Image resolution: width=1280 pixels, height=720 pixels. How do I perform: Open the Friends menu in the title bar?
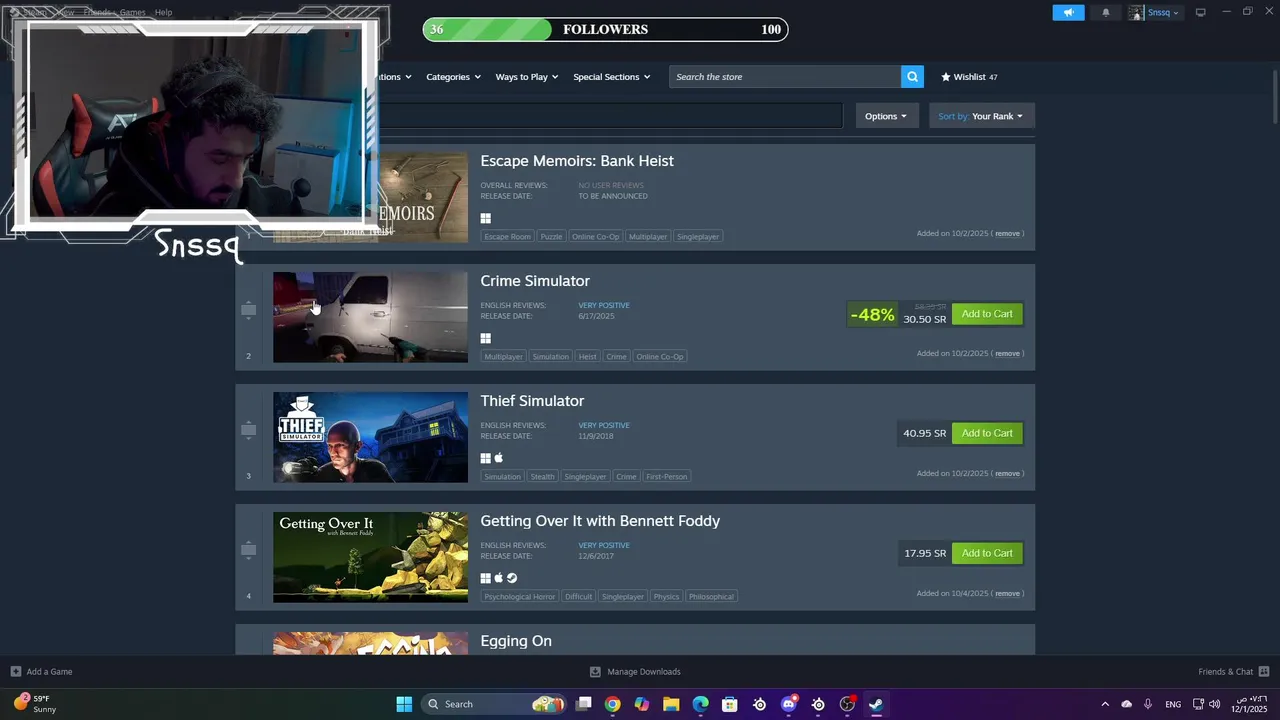coord(97,12)
